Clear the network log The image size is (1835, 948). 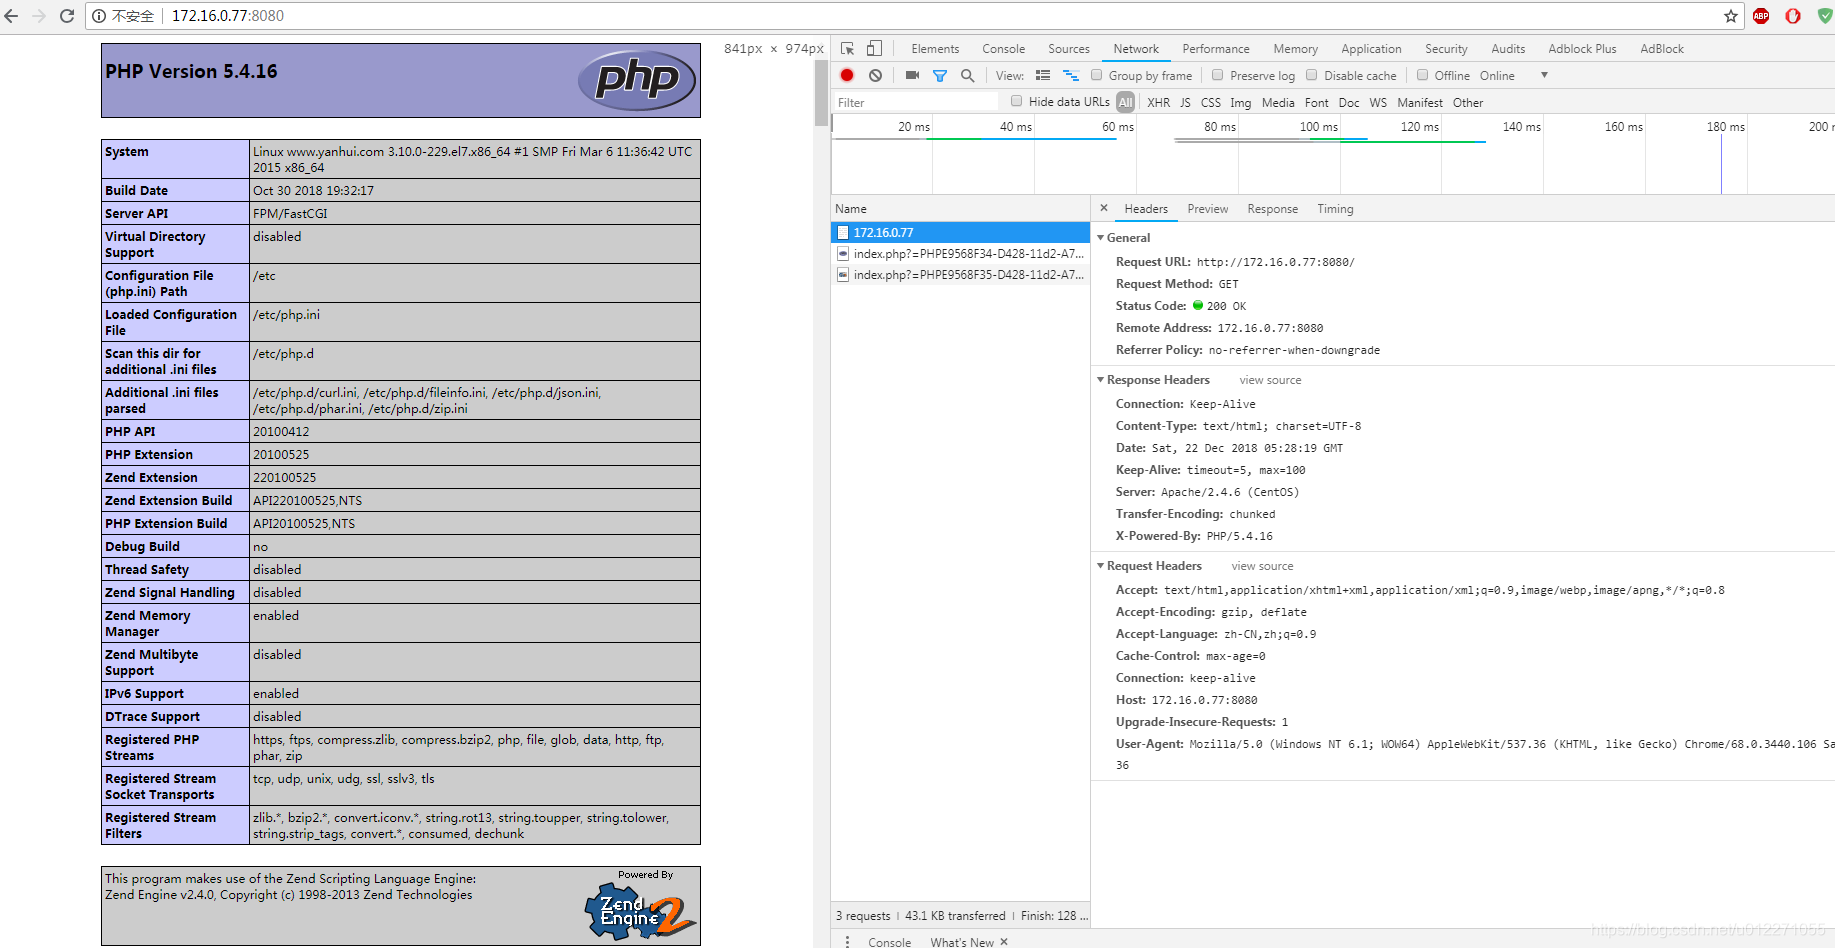pos(875,75)
